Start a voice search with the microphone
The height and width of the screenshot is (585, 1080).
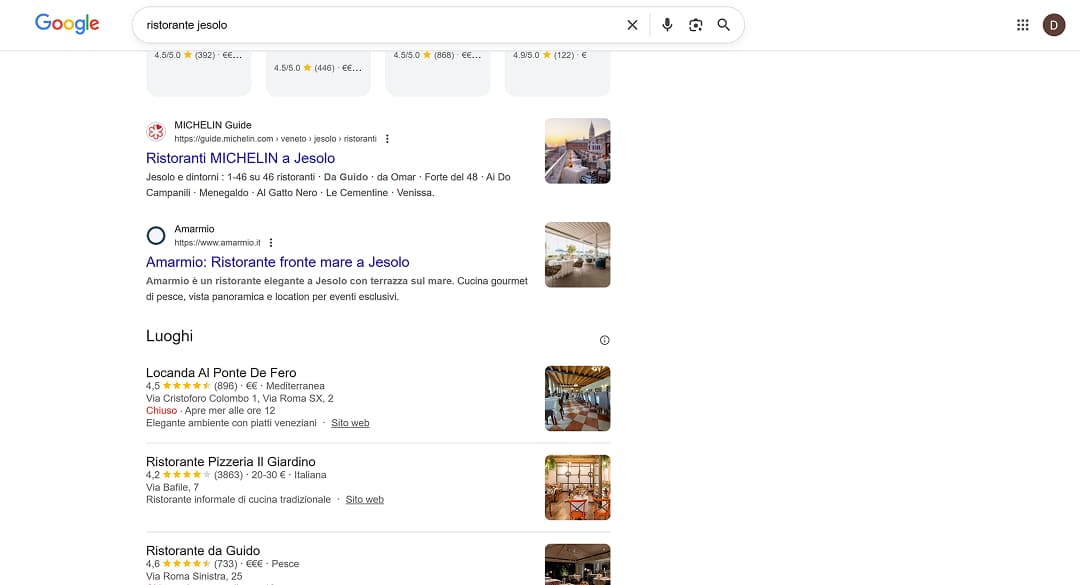(x=667, y=25)
